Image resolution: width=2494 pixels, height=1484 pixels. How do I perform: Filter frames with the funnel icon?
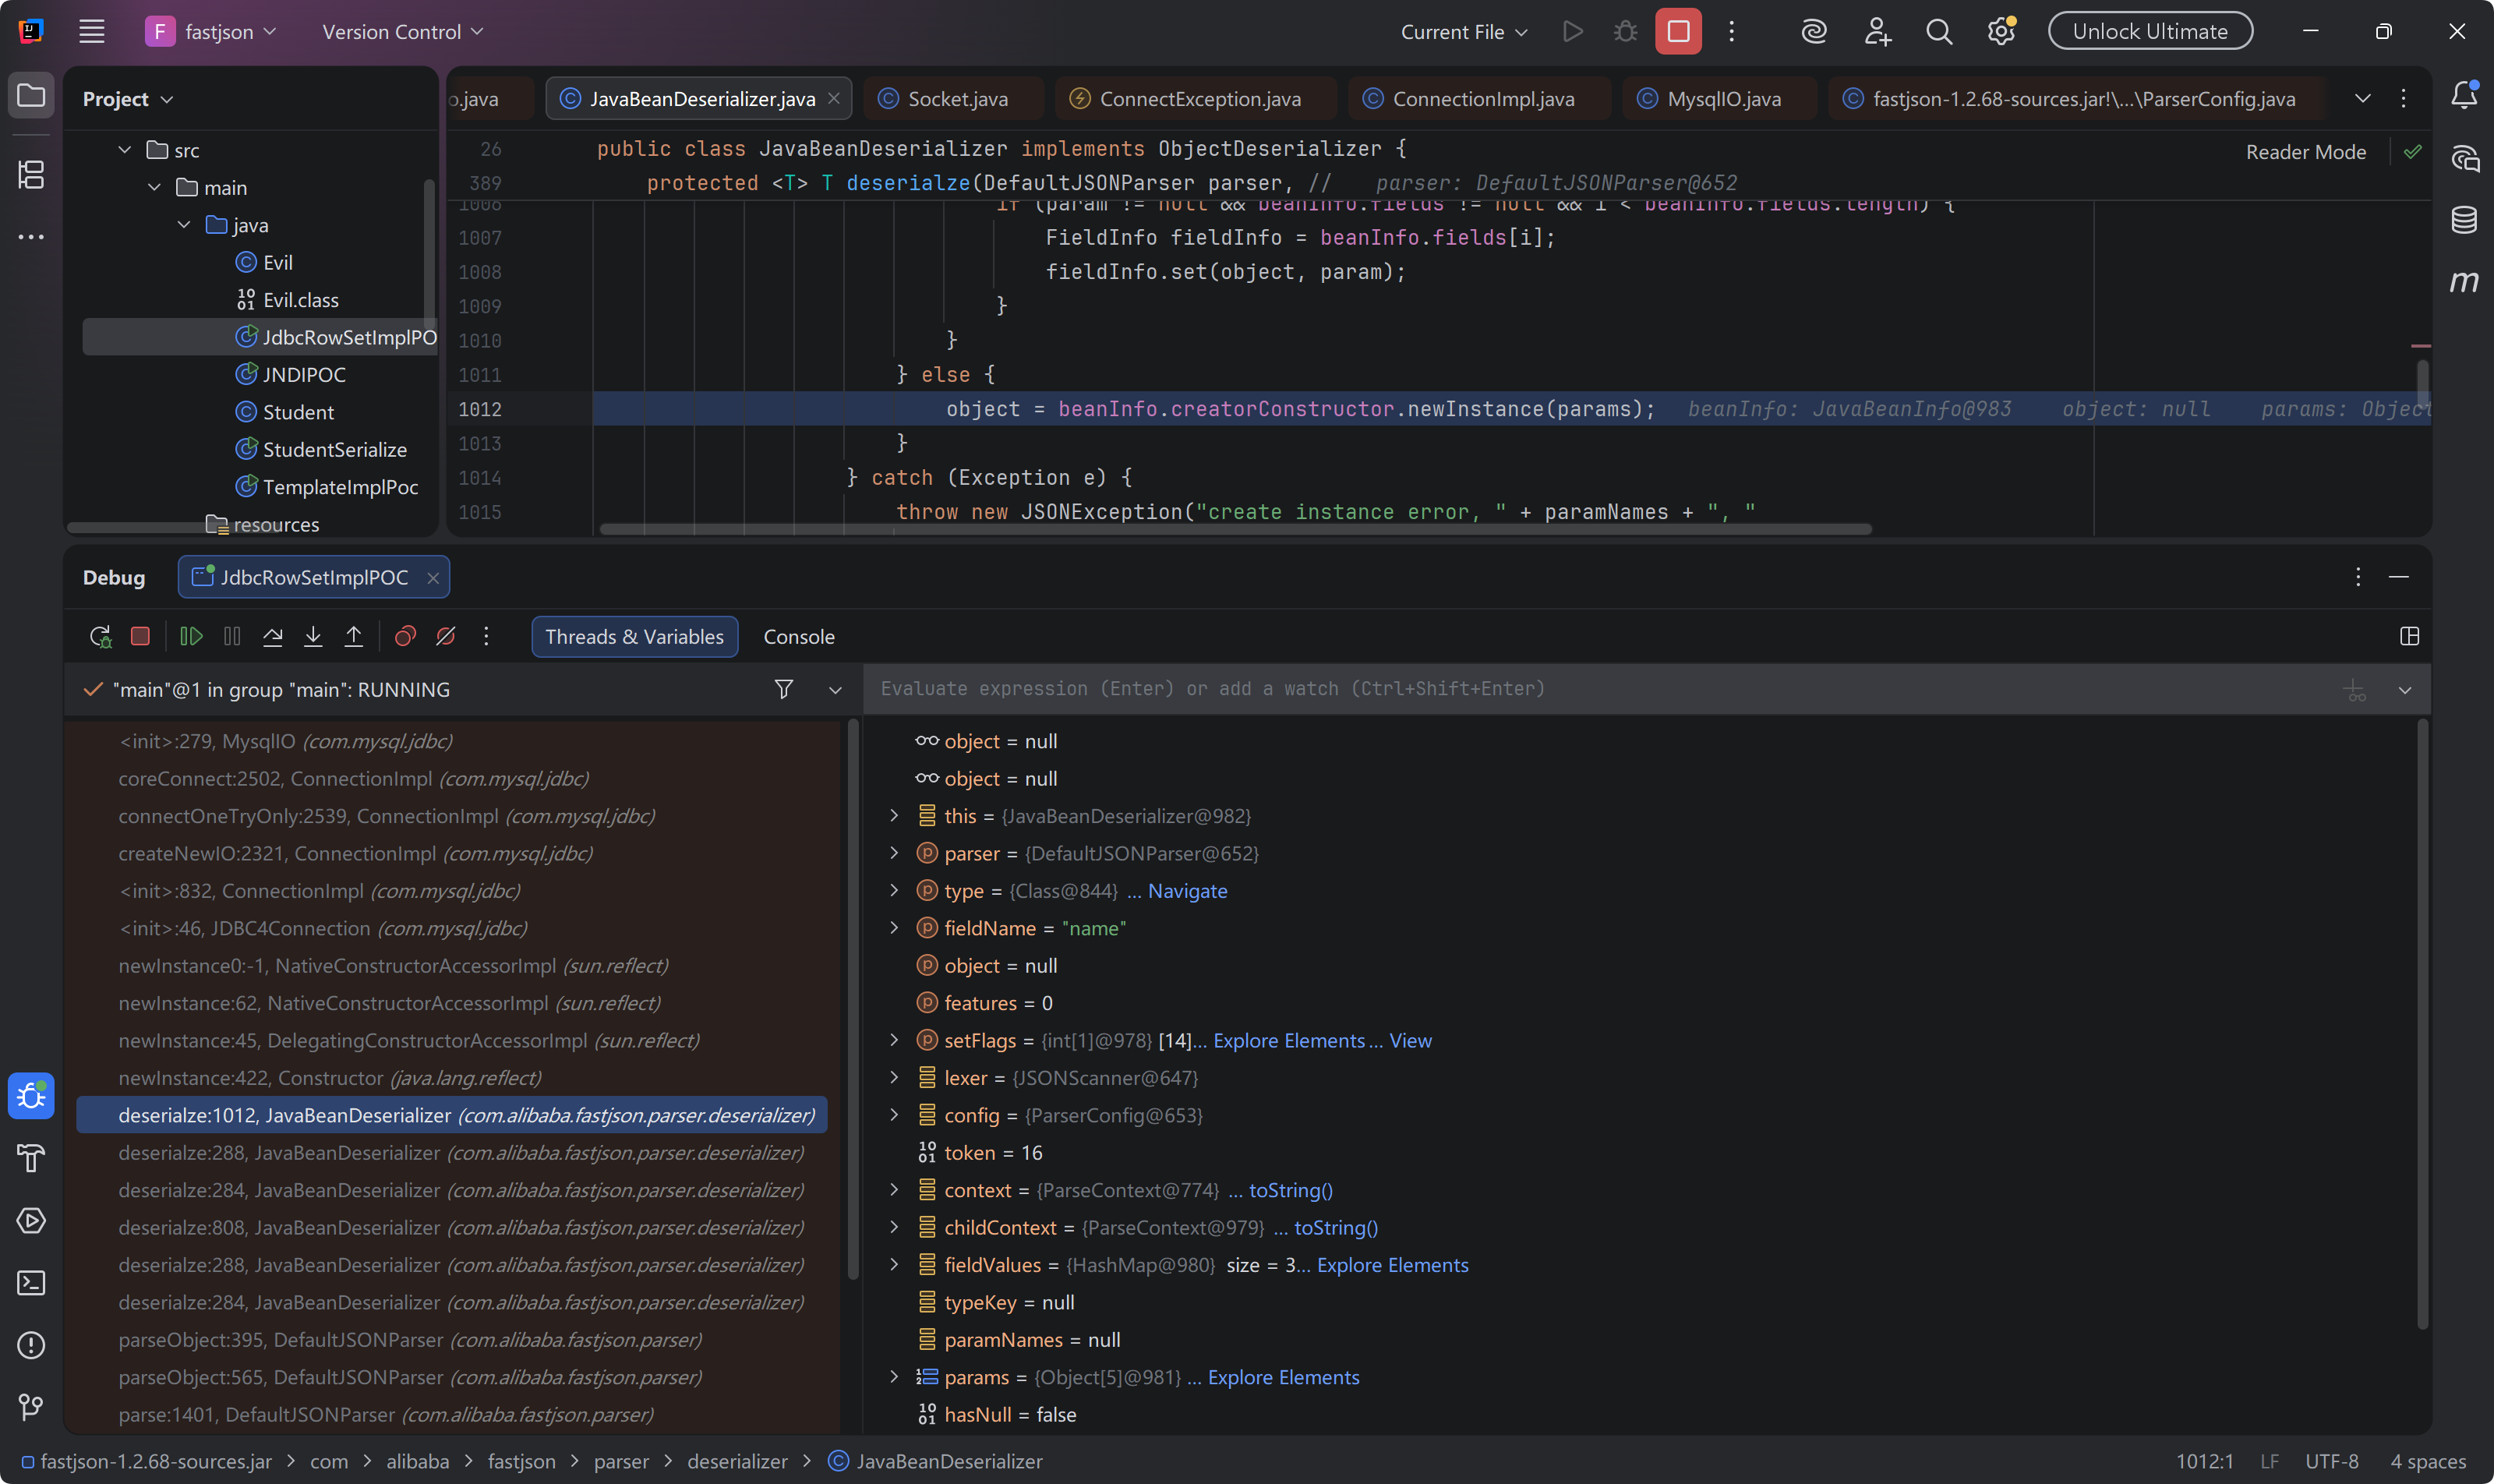pyautogui.click(x=784, y=689)
